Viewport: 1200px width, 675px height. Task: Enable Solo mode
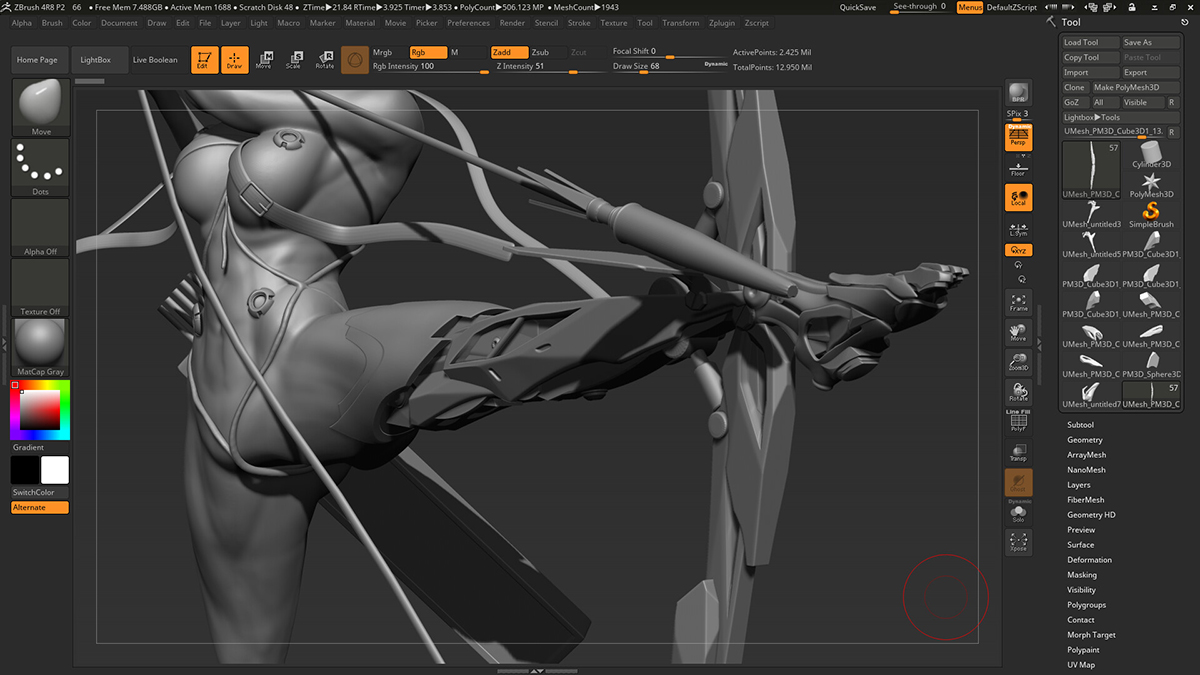pyautogui.click(x=1018, y=513)
